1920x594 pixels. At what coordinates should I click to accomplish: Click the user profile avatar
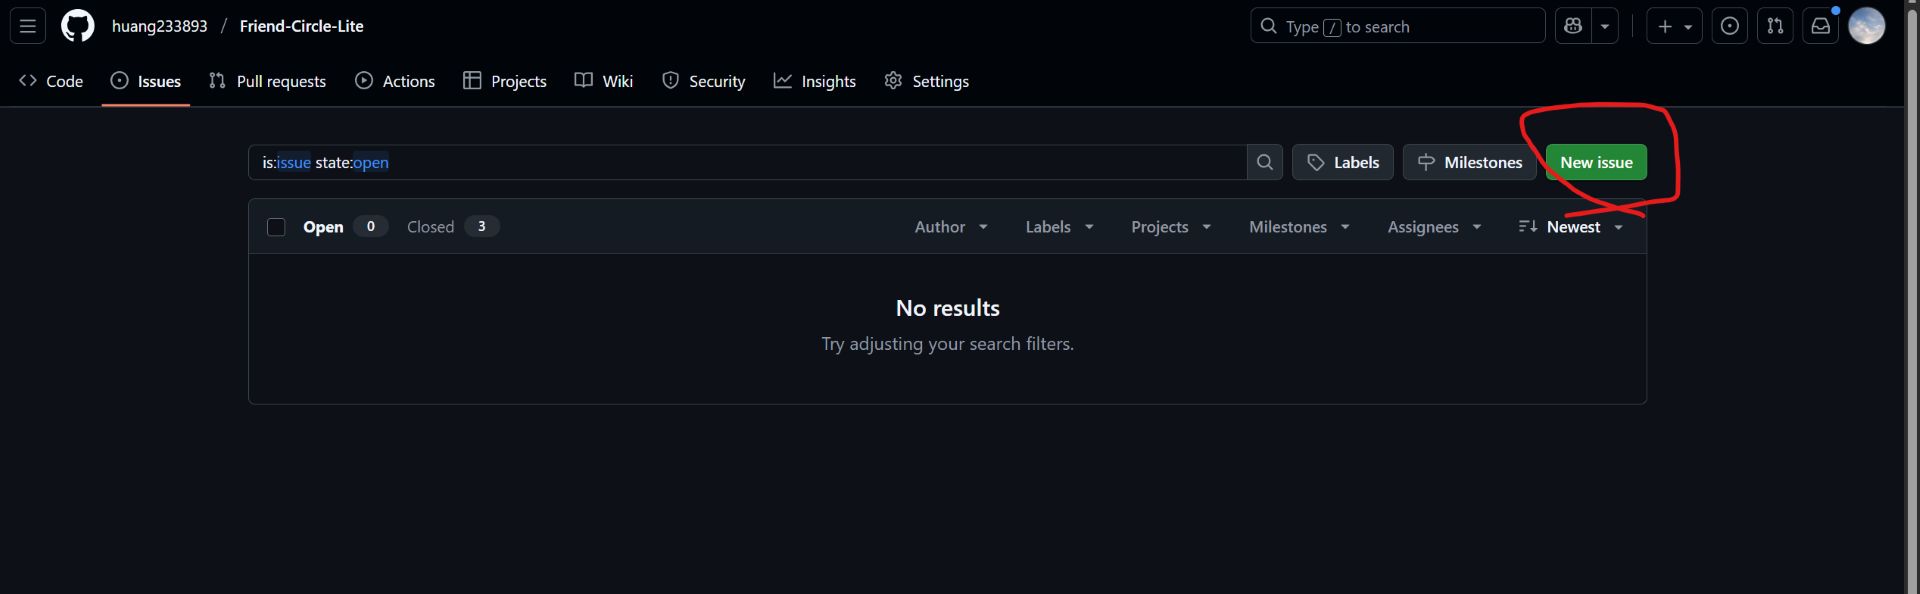[1866, 26]
